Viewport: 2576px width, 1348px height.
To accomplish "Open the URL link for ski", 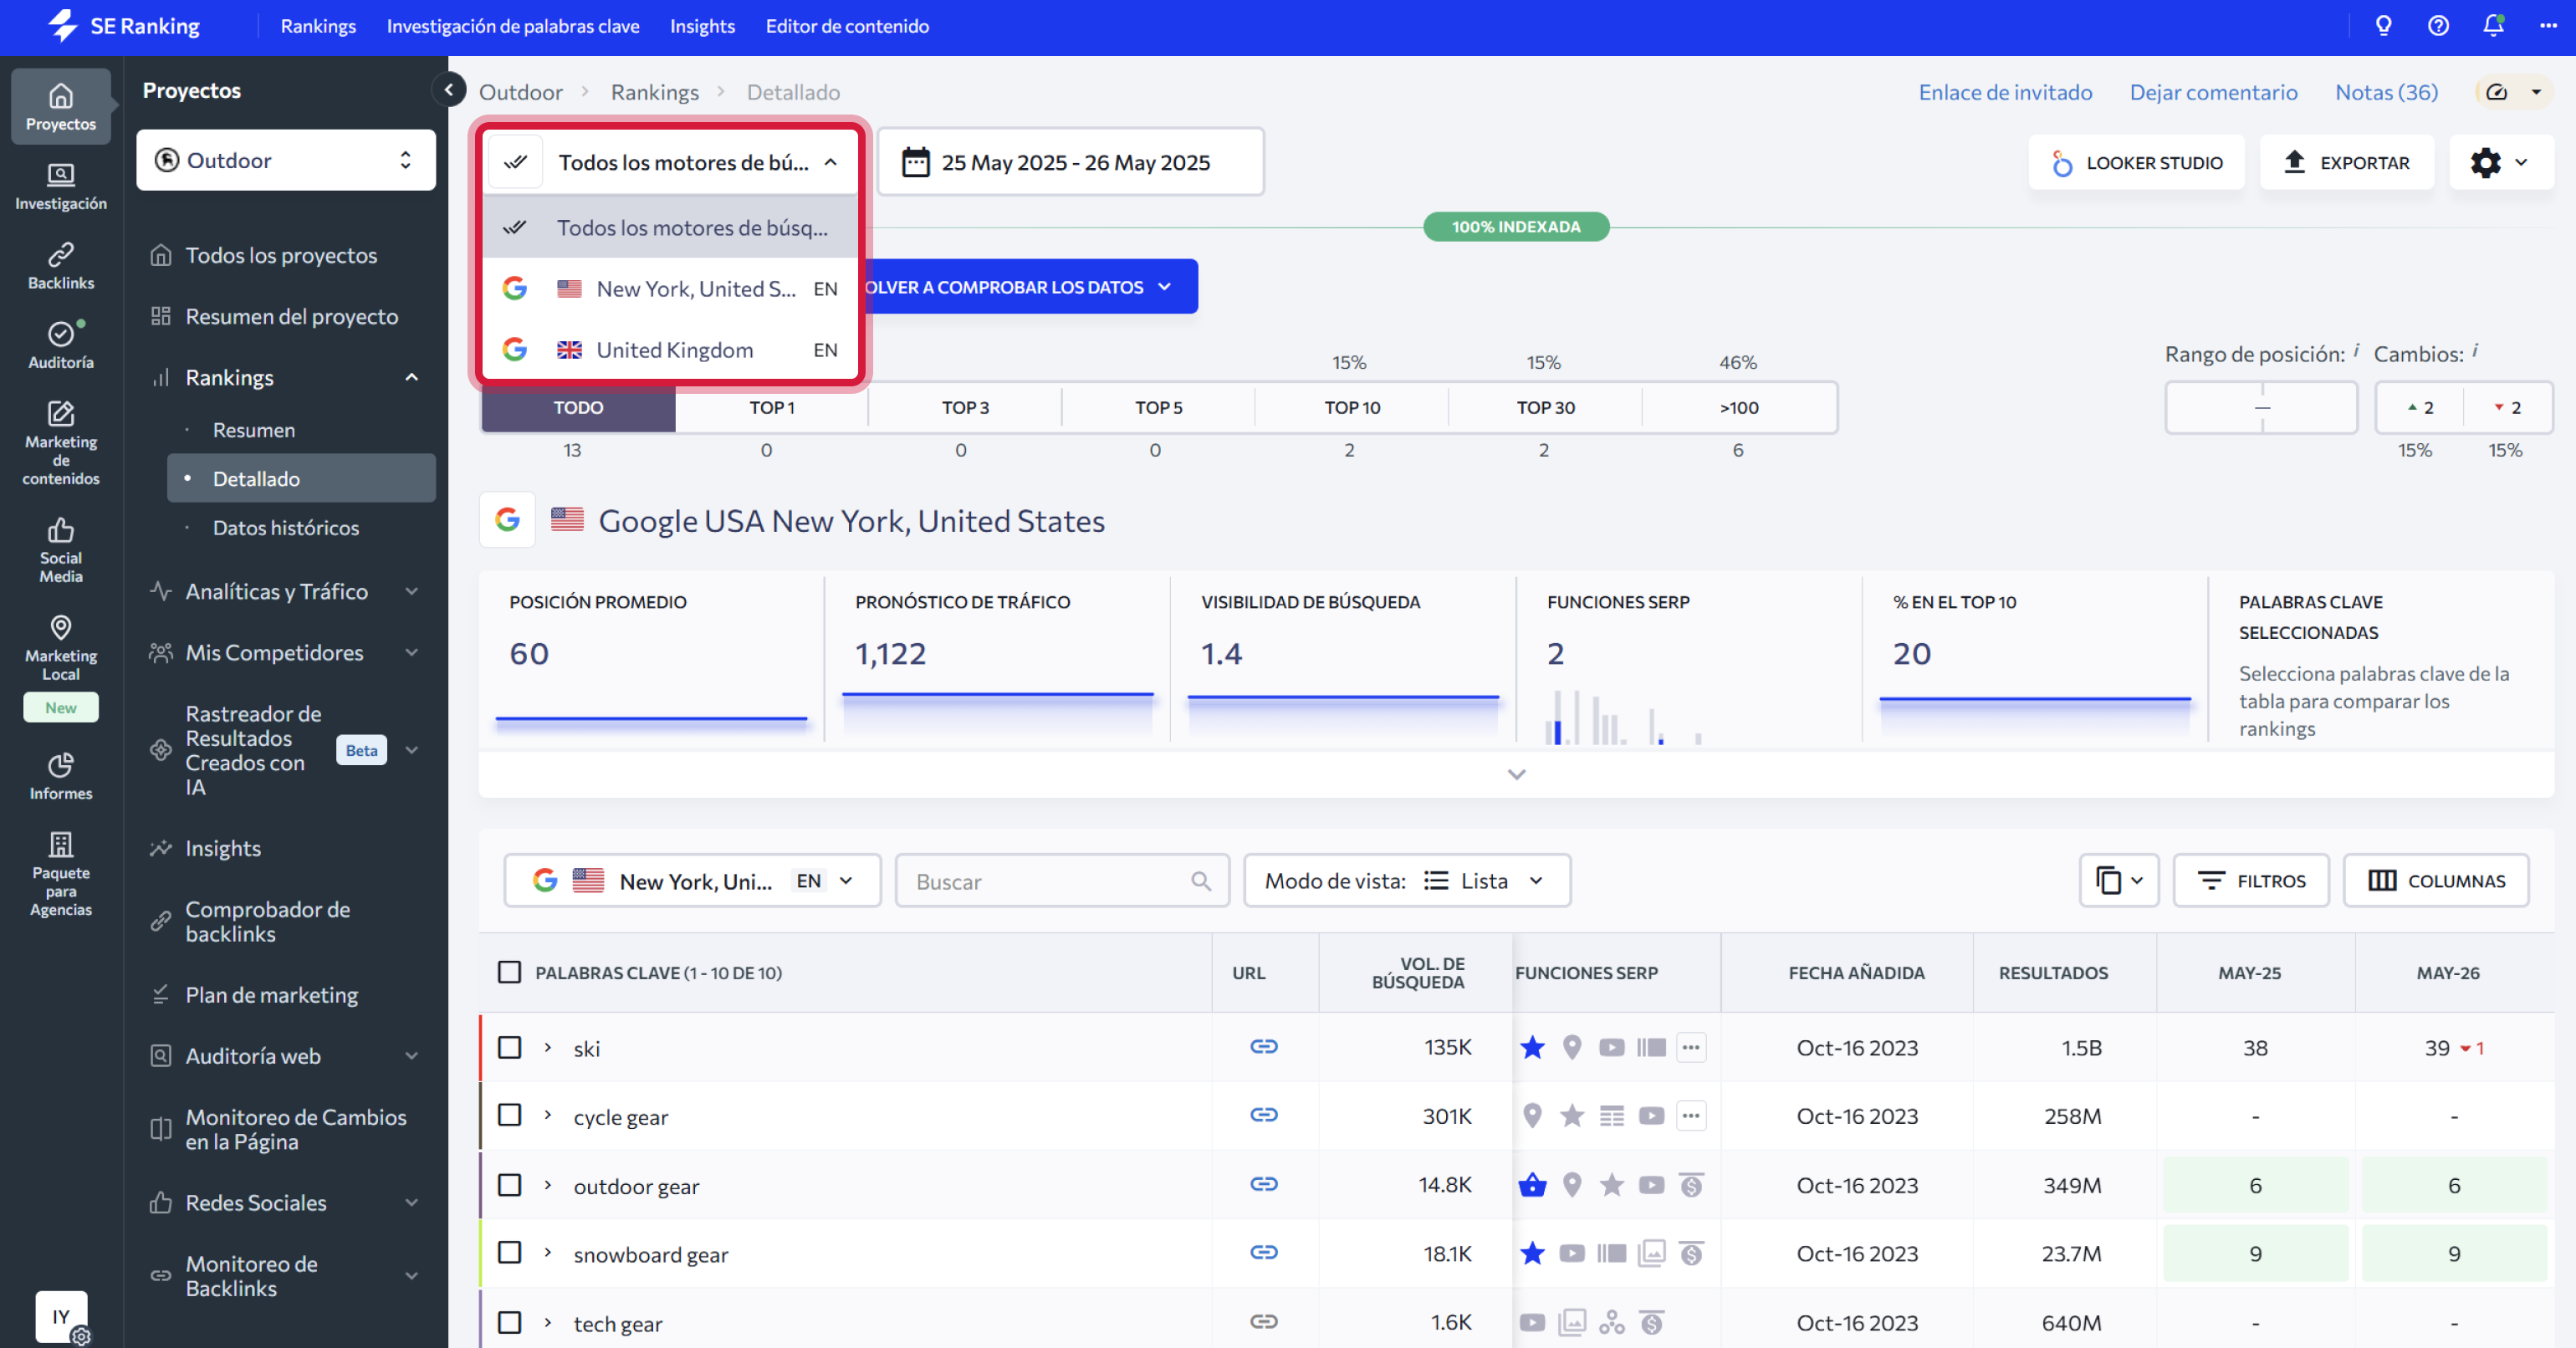I will point(1264,1046).
